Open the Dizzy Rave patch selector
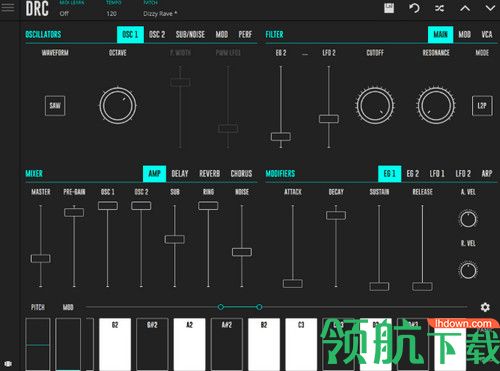The image size is (500, 371). pyautogui.click(x=160, y=14)
